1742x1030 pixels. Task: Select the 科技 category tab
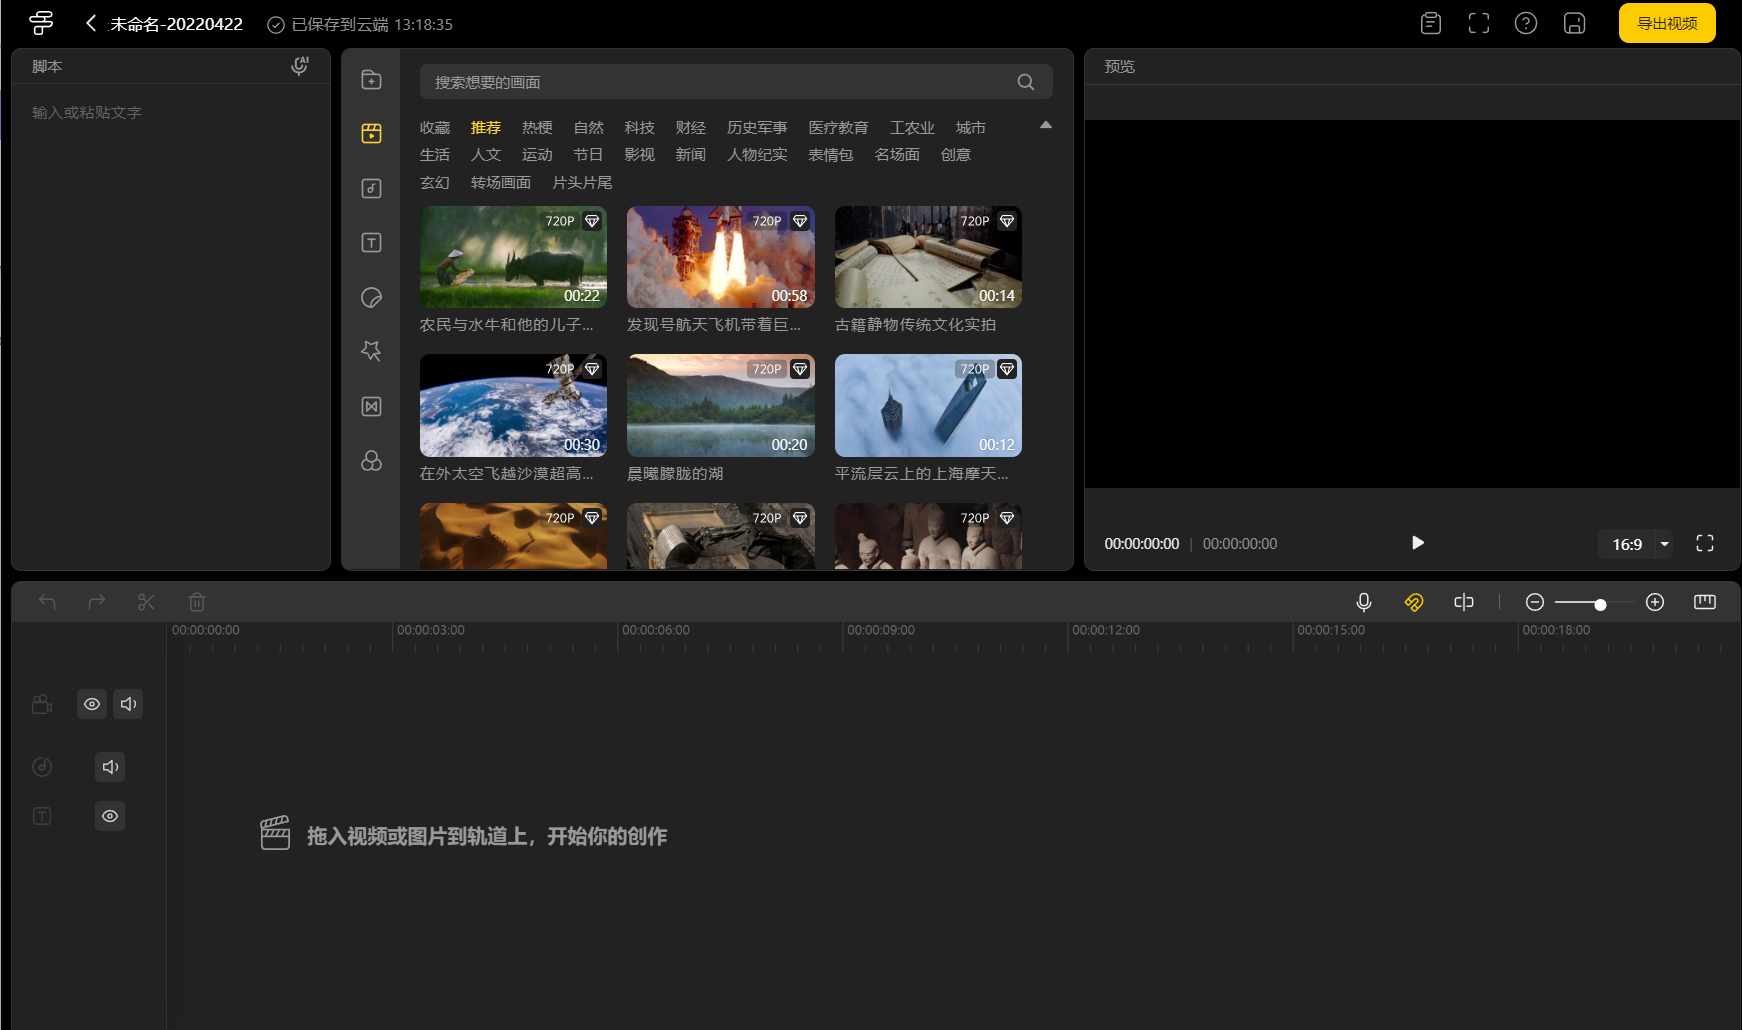pos(640,127)
